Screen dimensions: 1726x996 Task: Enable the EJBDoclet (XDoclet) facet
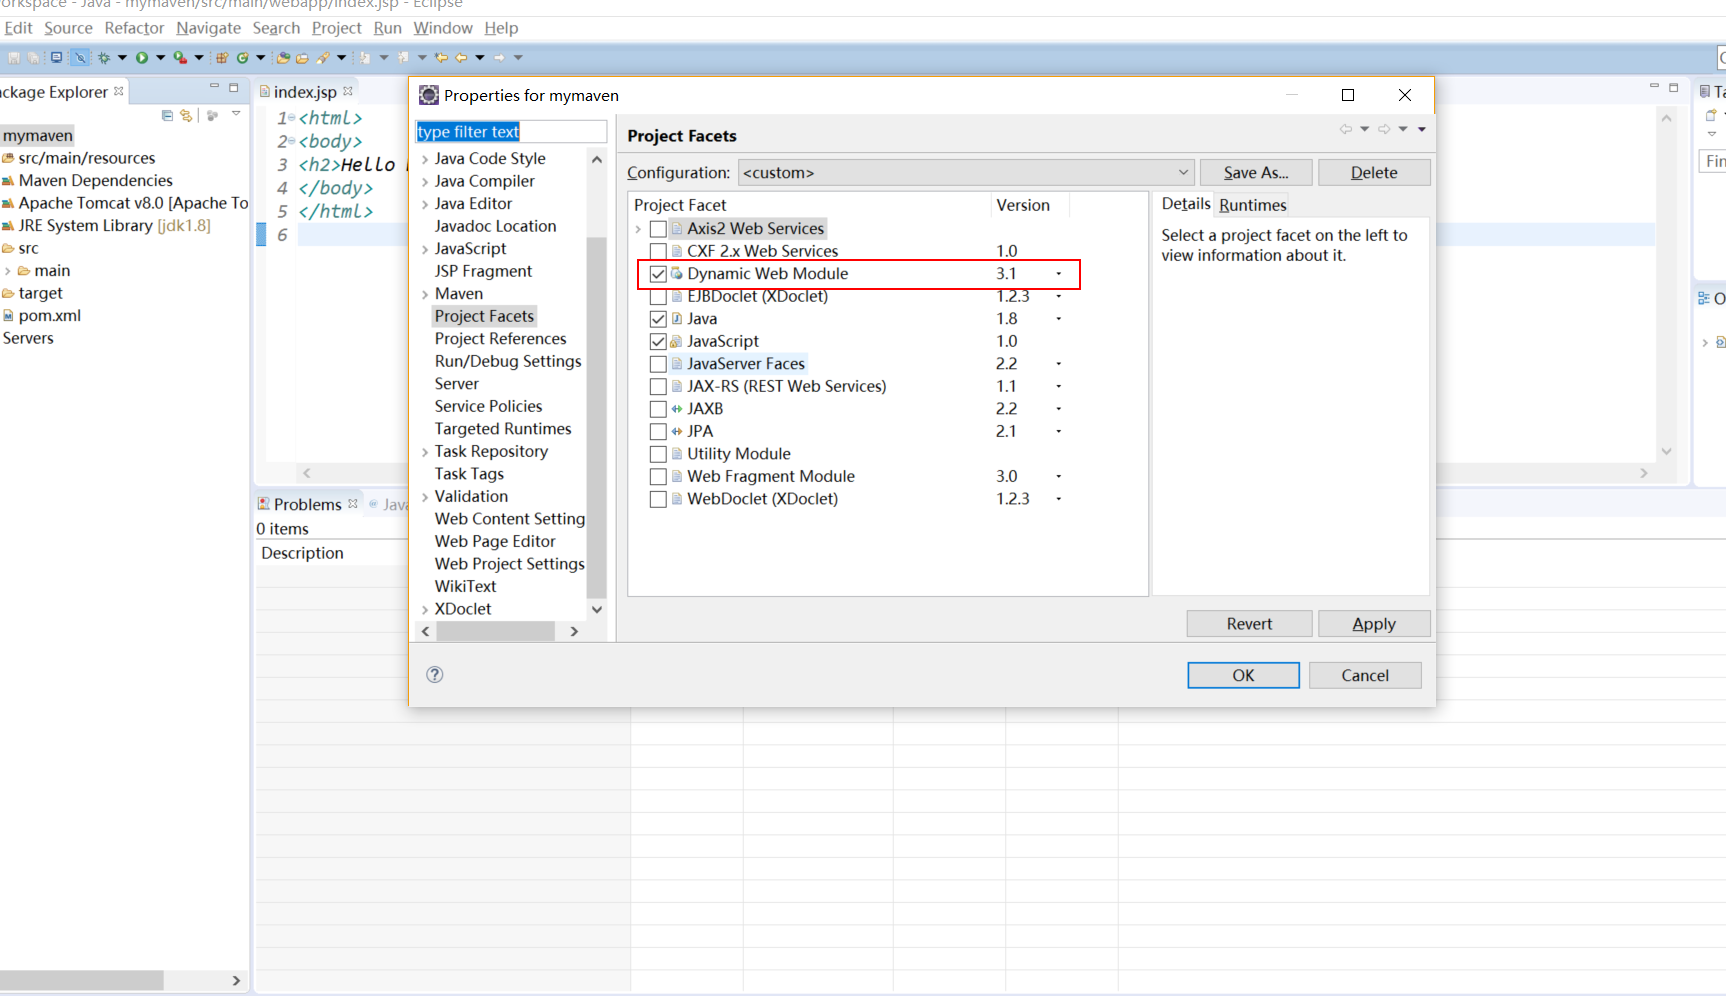click(658, 296)
